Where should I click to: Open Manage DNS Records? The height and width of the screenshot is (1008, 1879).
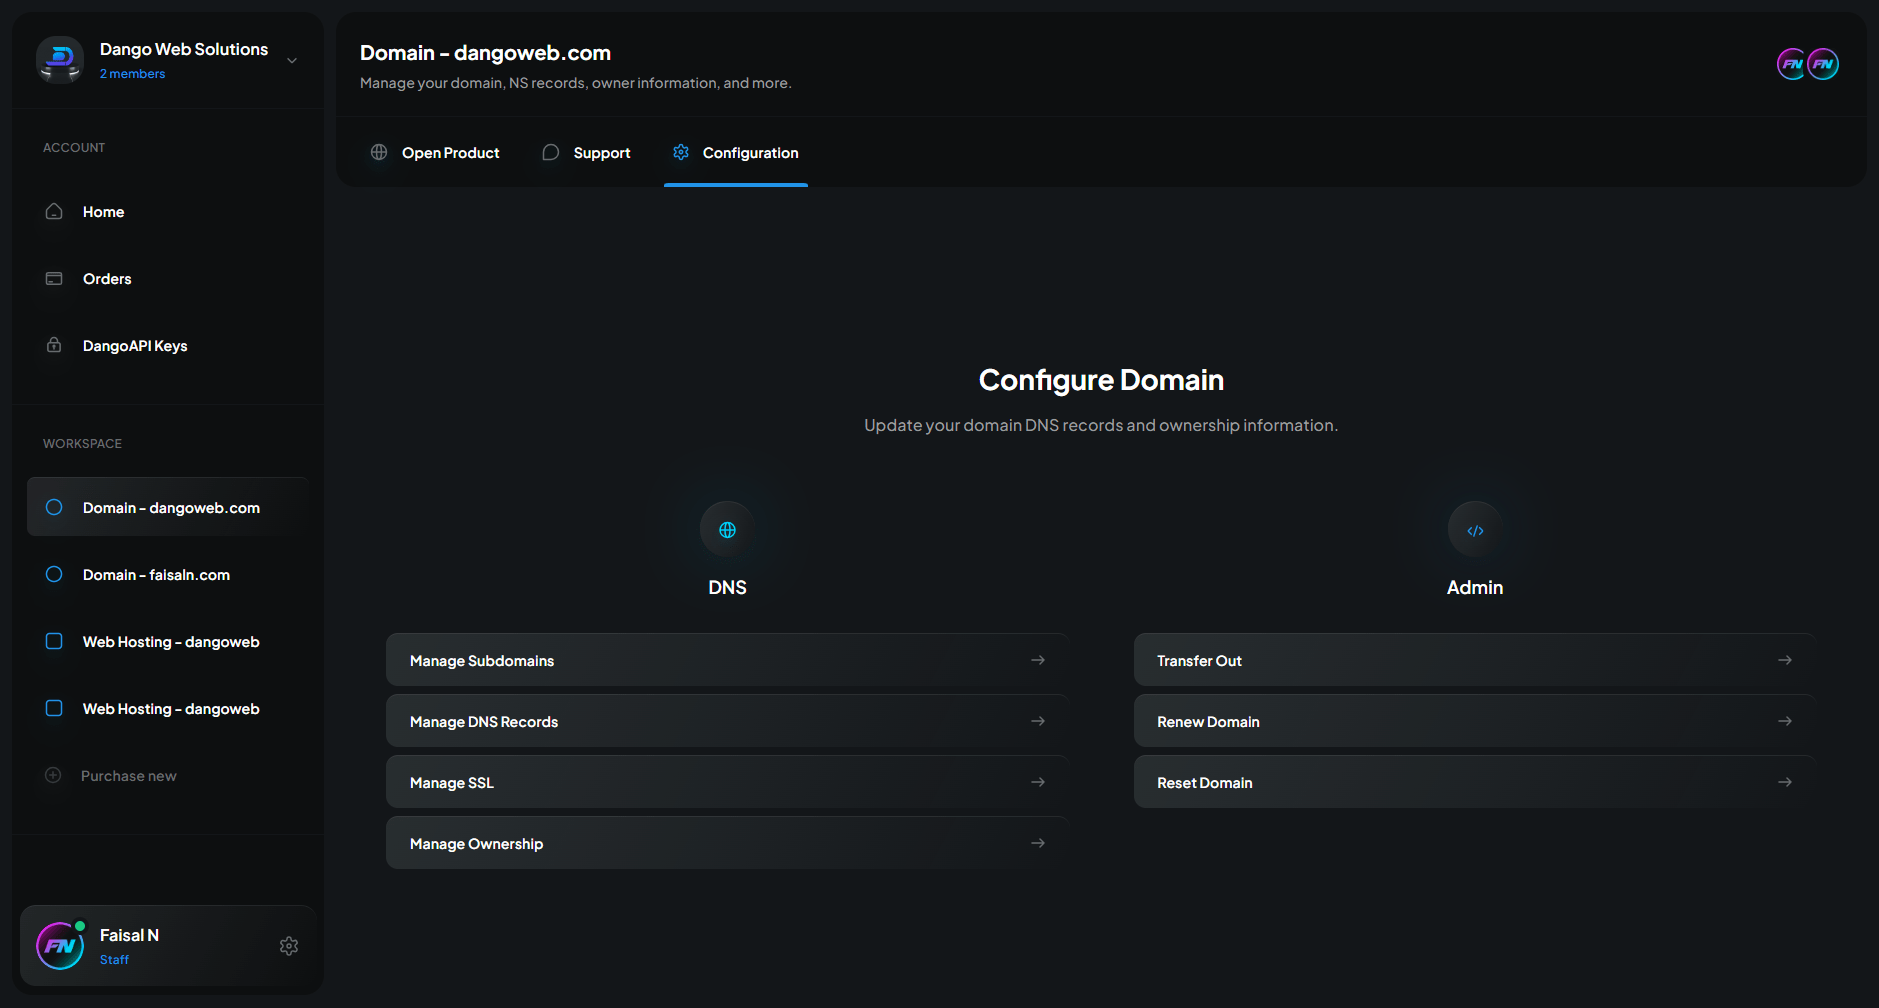727,721
